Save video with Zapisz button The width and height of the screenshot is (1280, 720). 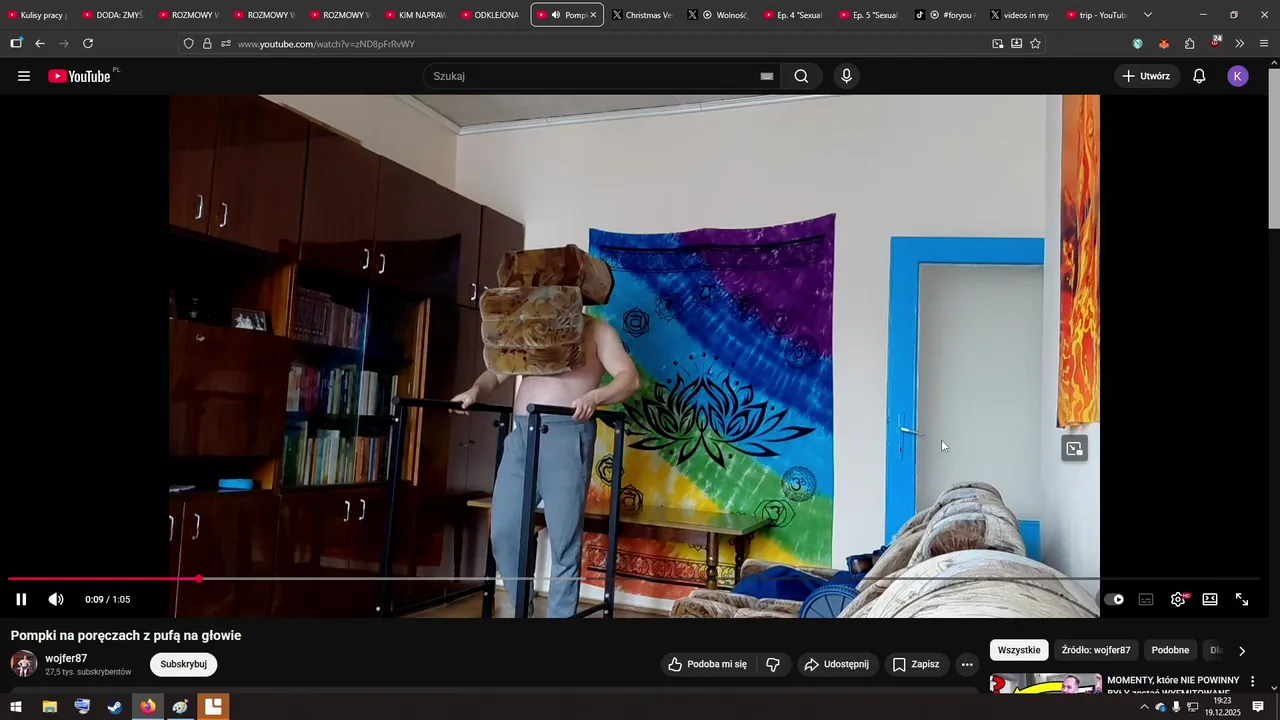[916, 664]
